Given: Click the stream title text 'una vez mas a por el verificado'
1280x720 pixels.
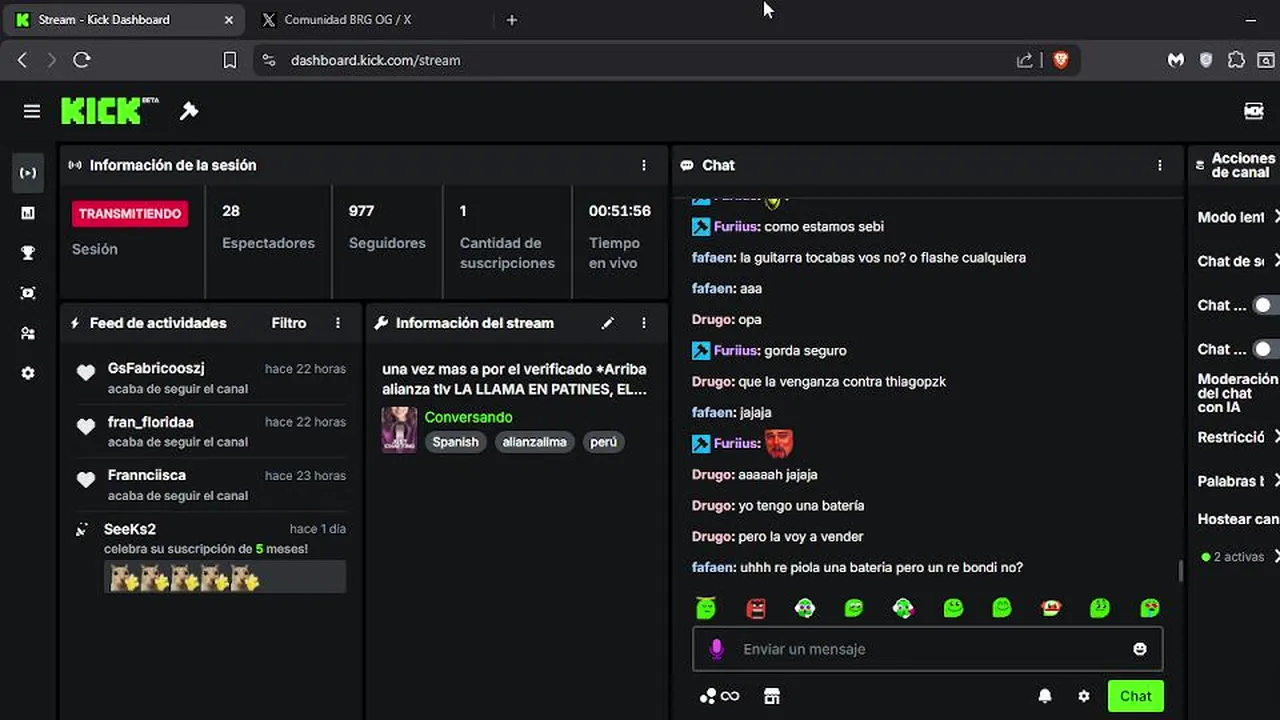Looking at the screenshot, I should [x=514, y=379].
